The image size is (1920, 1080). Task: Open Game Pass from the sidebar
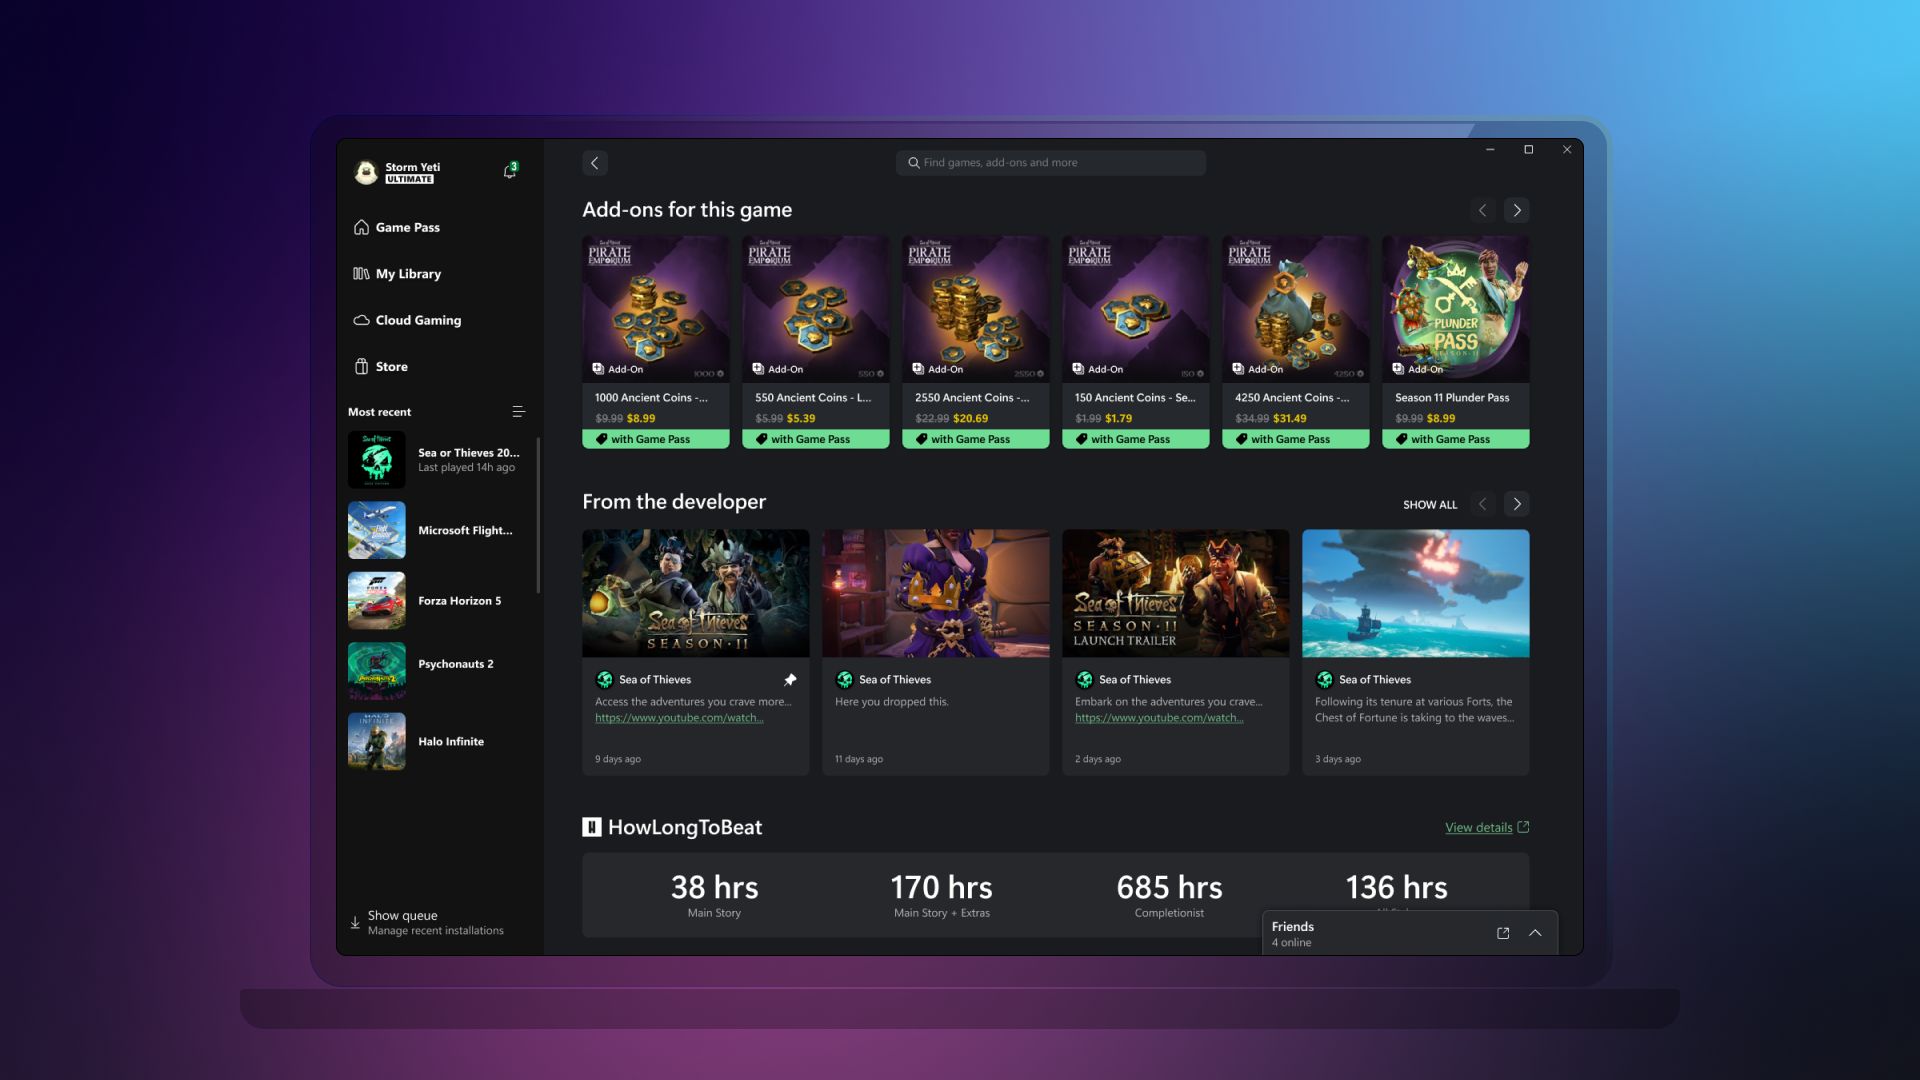pyautogui.click(x=406, y=227)
